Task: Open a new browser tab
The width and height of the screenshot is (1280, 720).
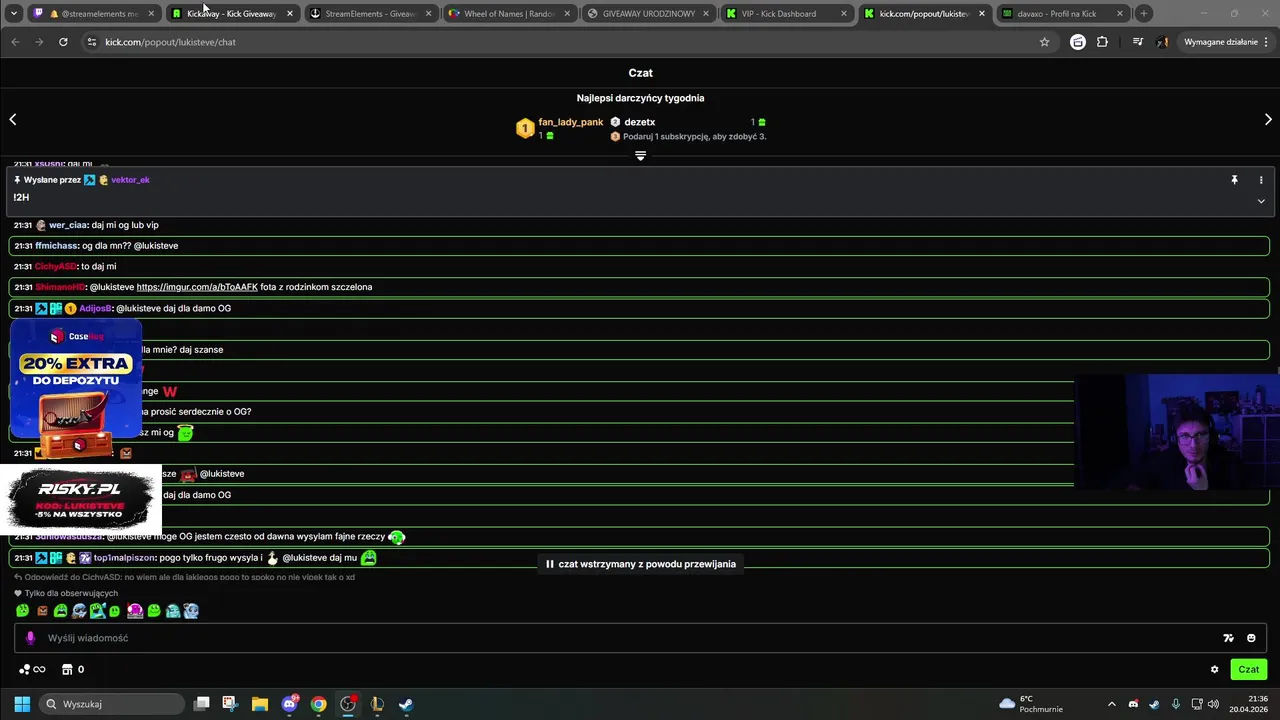Action: point(1144,13)
